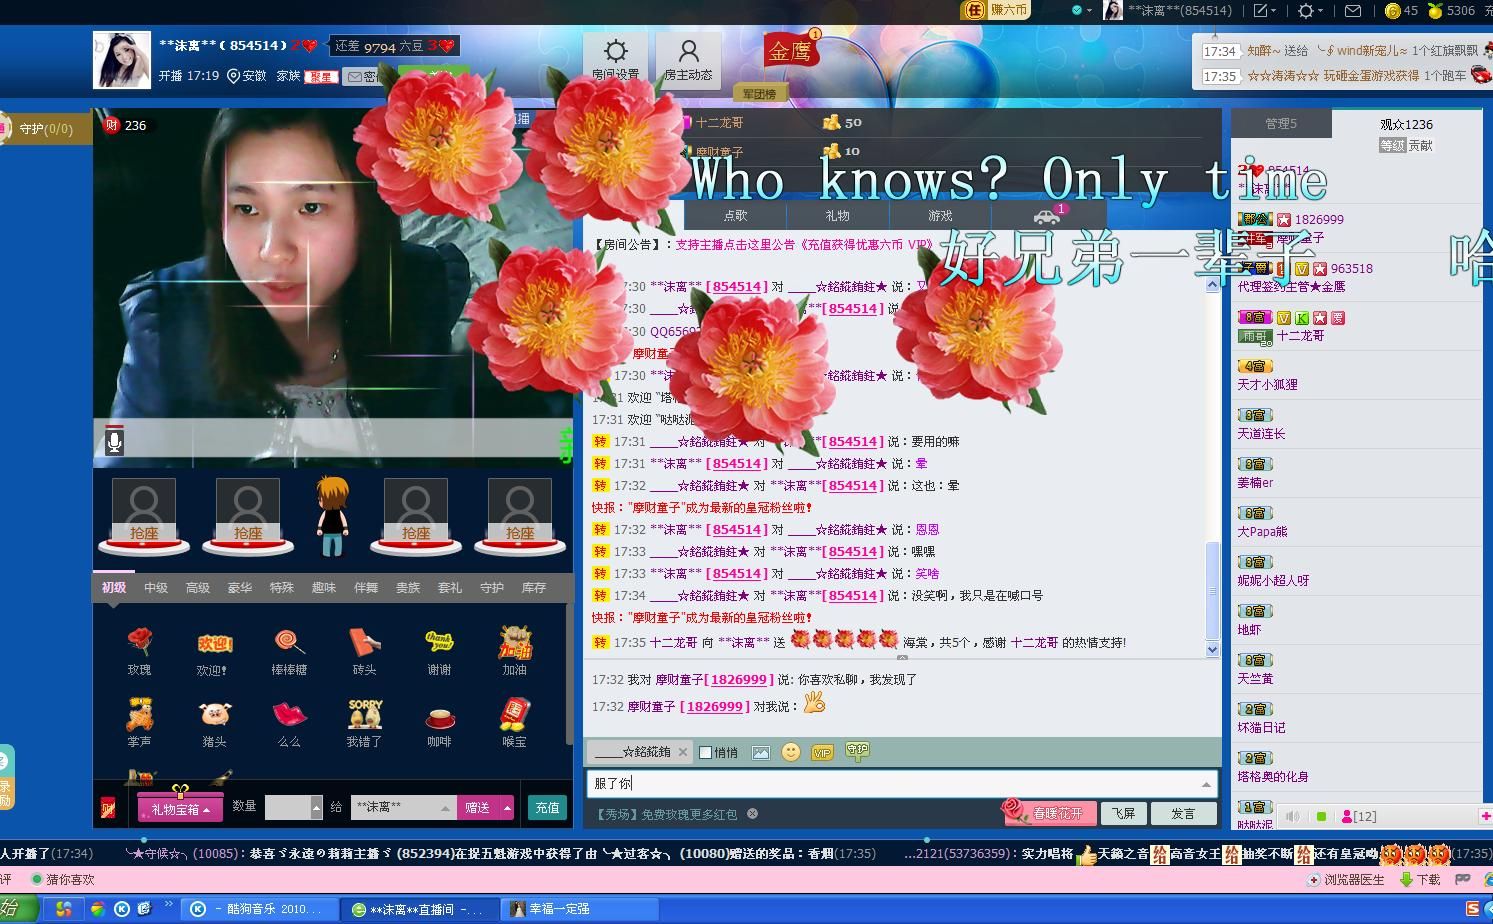The image size is (1493, 924).
Task: Select the 加油 cheer gift
Action: point(514,642)
